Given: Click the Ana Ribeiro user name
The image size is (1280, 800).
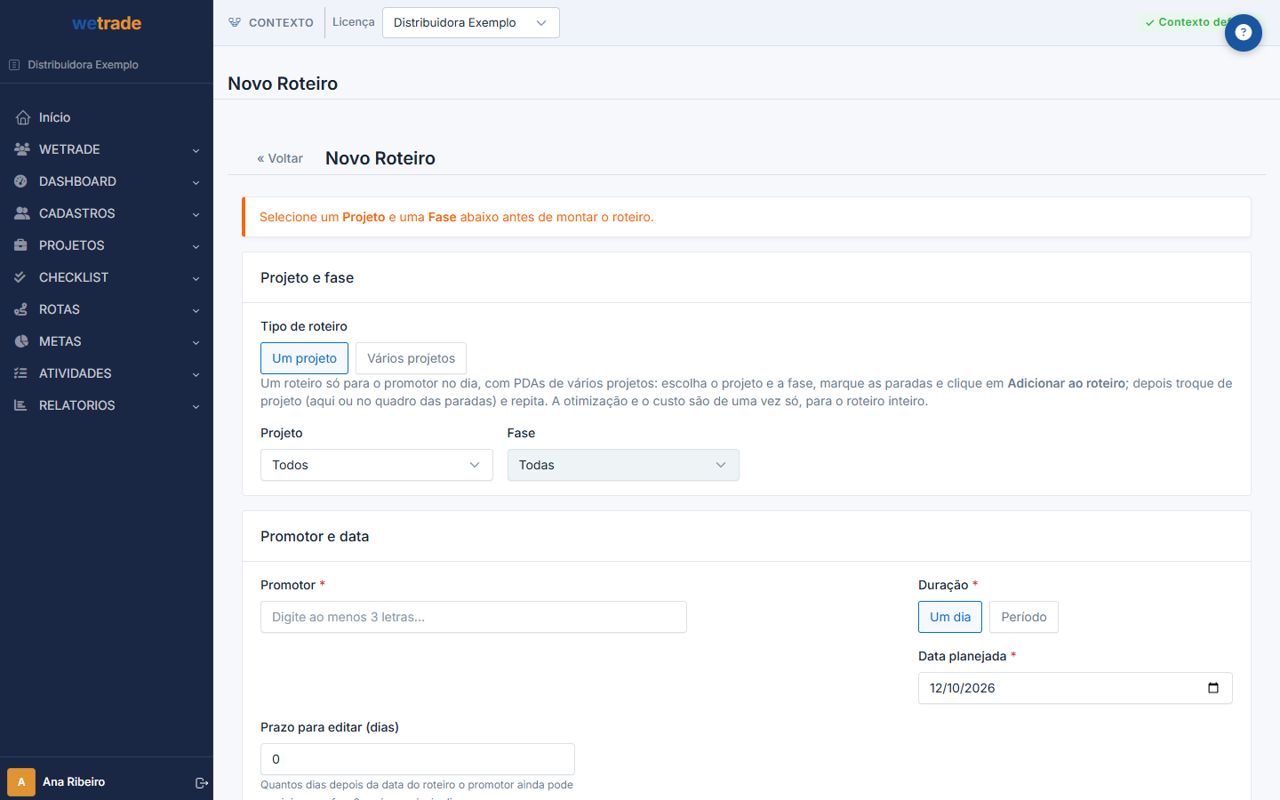Looking at the screenshot, I should pos(74,782).
